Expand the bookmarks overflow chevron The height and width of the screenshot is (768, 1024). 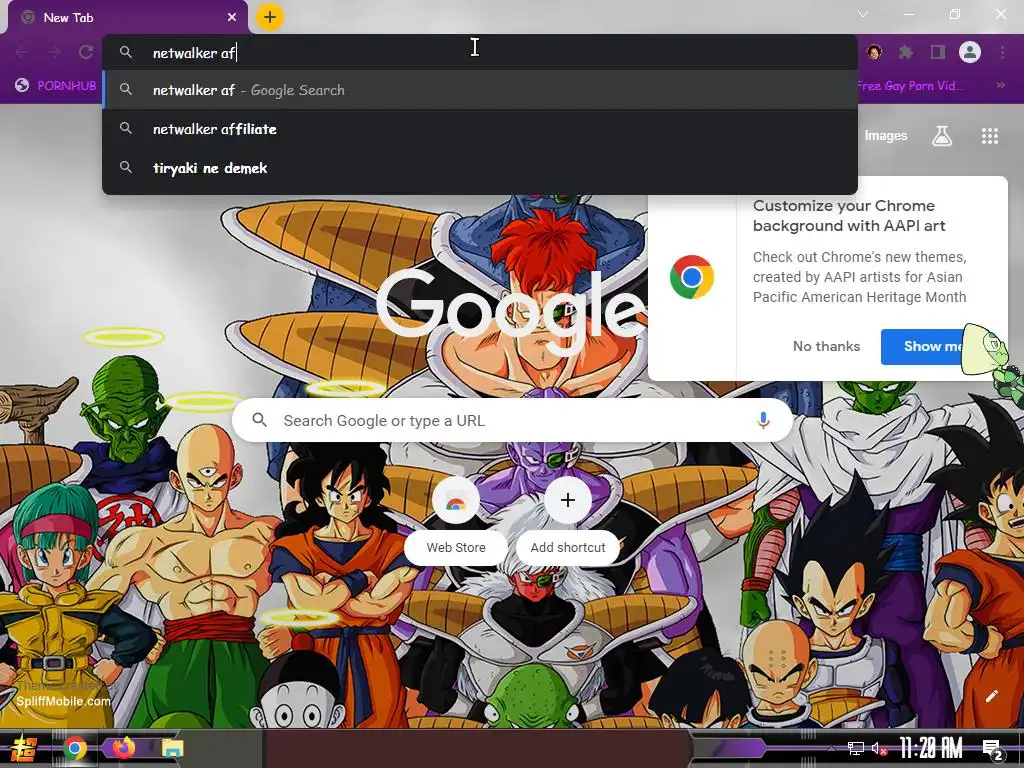point(1000,86)
